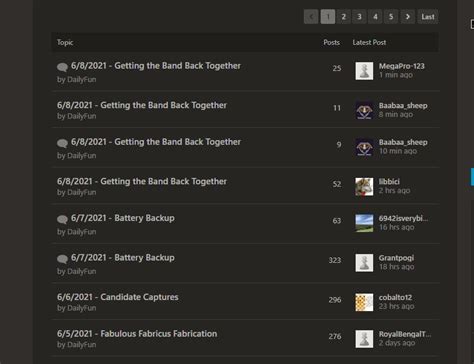Click comment bubble icon on 63-post Battery Backup
The width and height of the screenshot is (474, 364).
point(62,219)
